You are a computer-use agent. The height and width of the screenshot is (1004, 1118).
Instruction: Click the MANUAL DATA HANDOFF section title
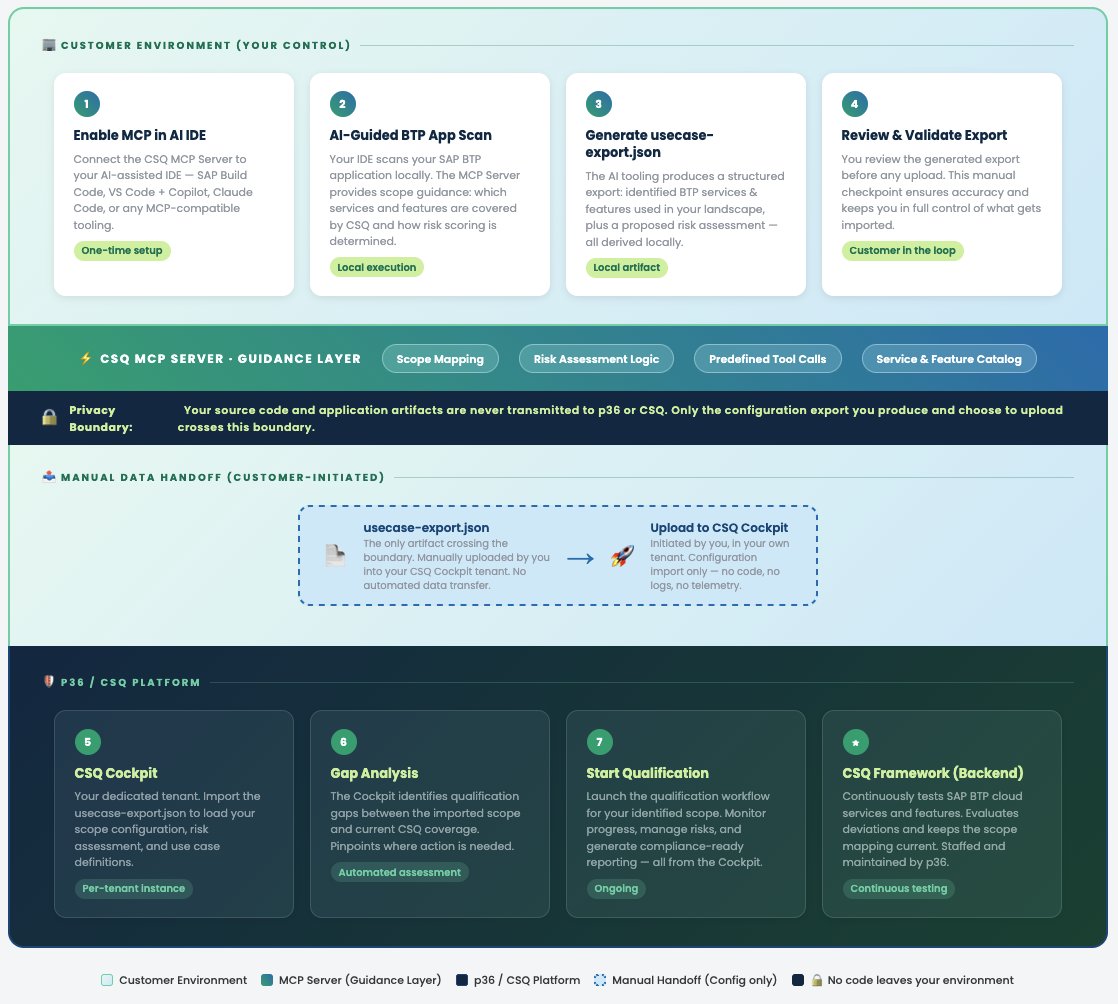point(222,477)
